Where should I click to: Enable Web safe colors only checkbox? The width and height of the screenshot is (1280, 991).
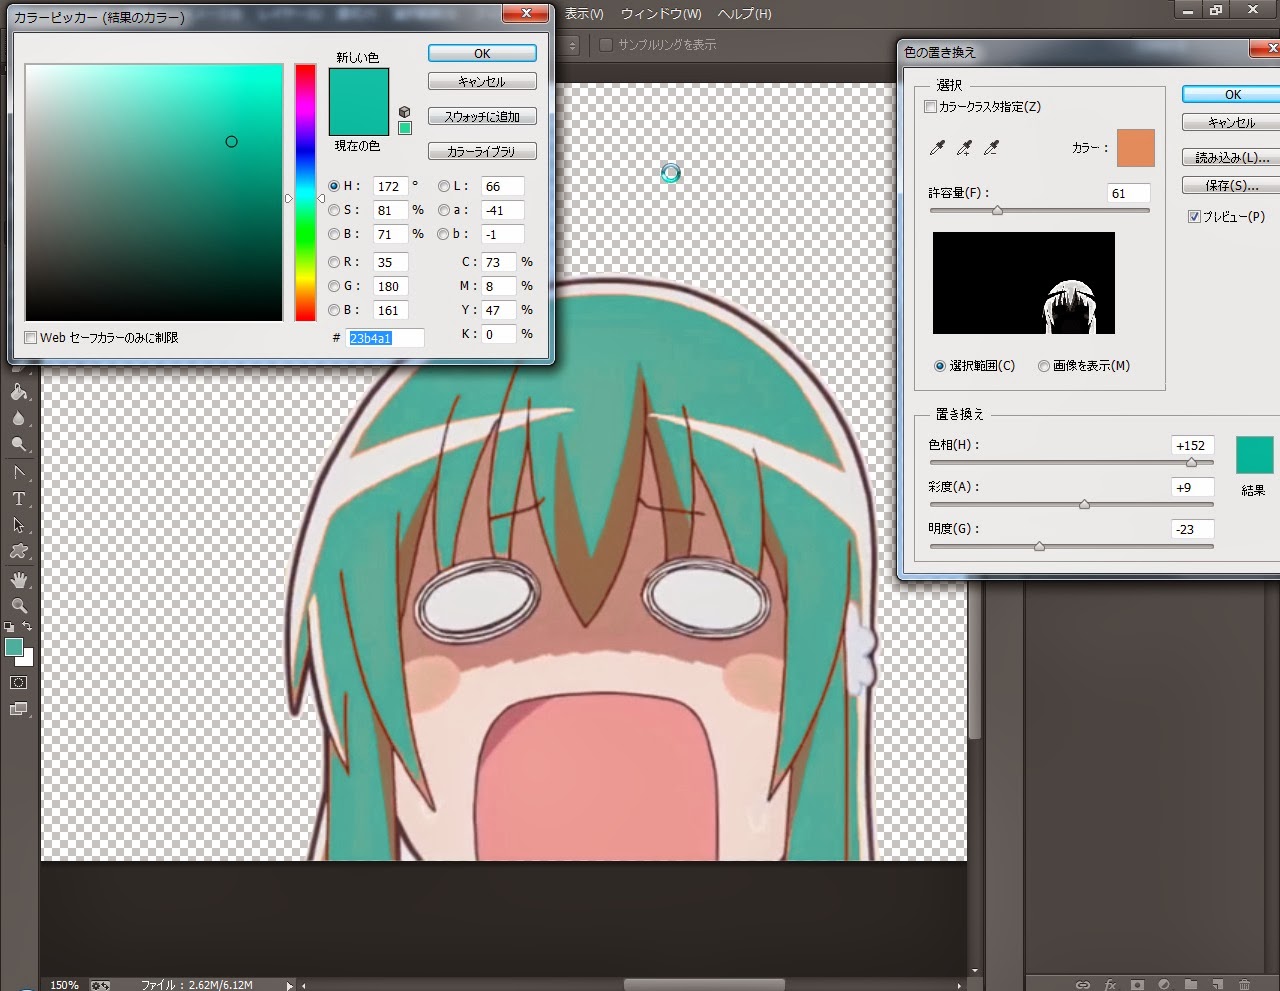pos(31,338)
